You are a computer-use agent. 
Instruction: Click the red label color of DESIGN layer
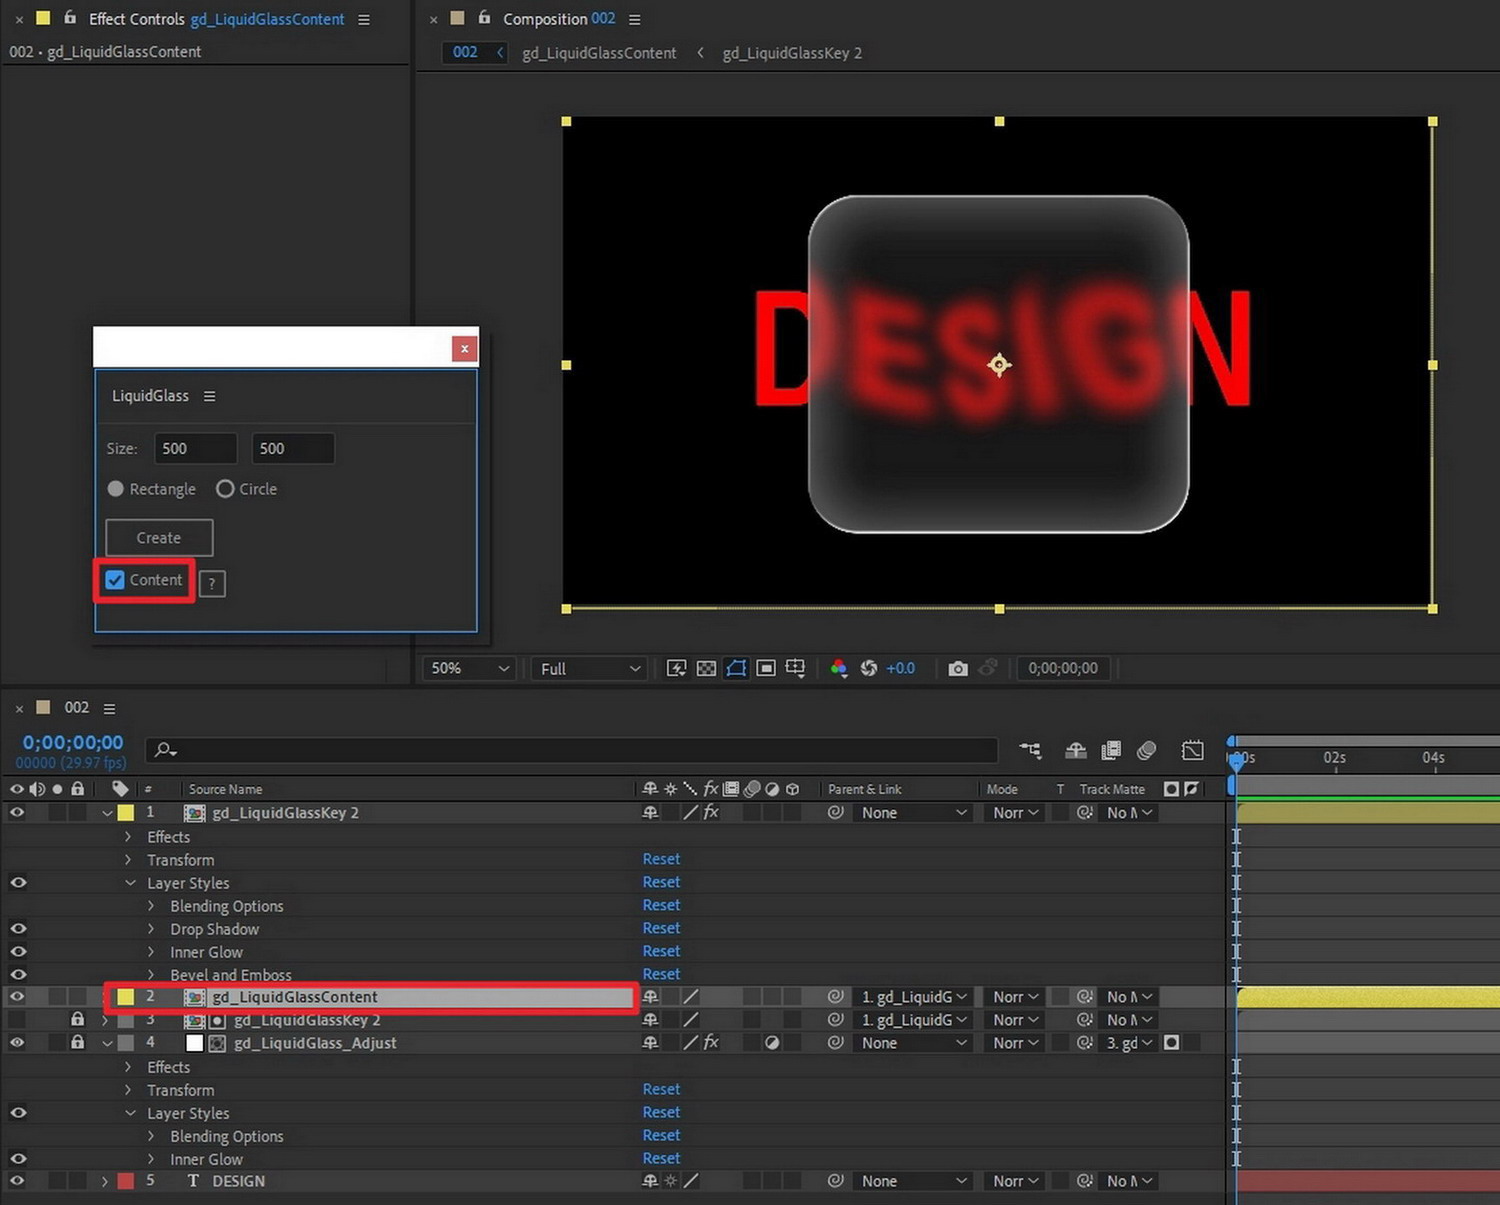coord(126,1181)
